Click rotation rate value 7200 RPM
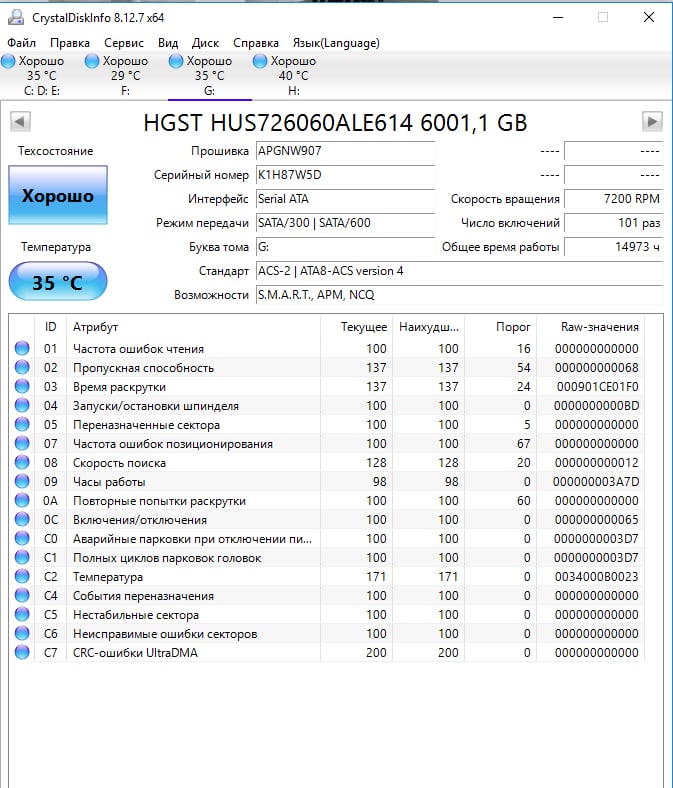 (614, 199)
